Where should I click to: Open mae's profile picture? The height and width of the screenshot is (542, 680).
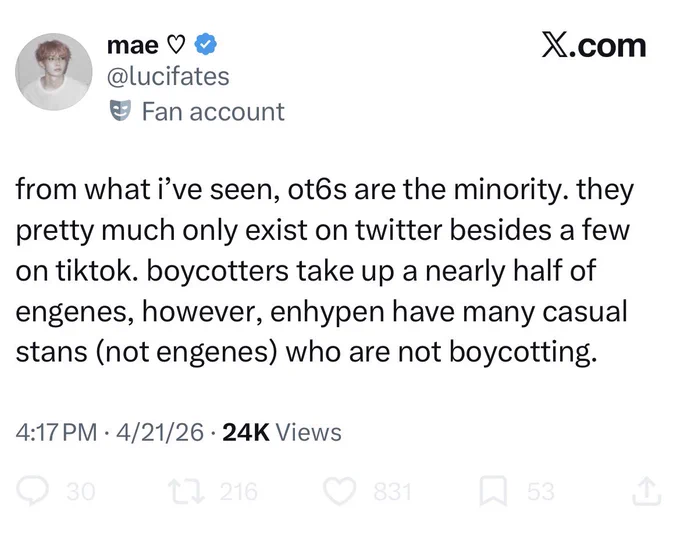[54, 72]
